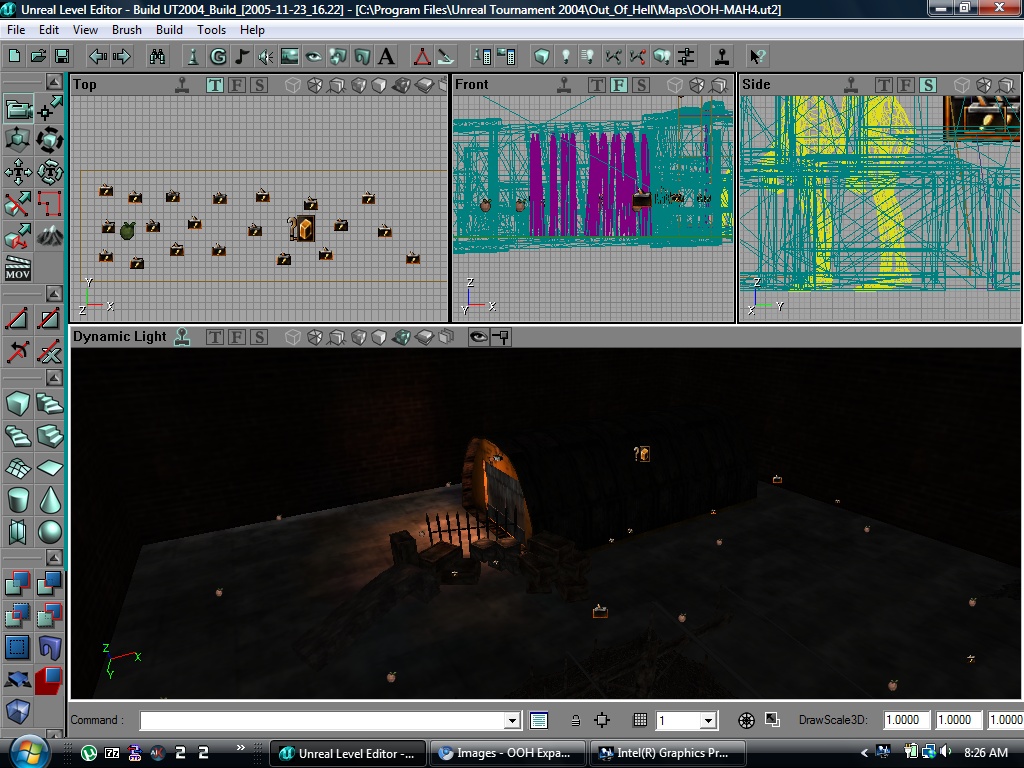Open the Music browser (note icon)
Viewport: 1024px width, 768px height.
pyautogui.click(x=242, y=57)
